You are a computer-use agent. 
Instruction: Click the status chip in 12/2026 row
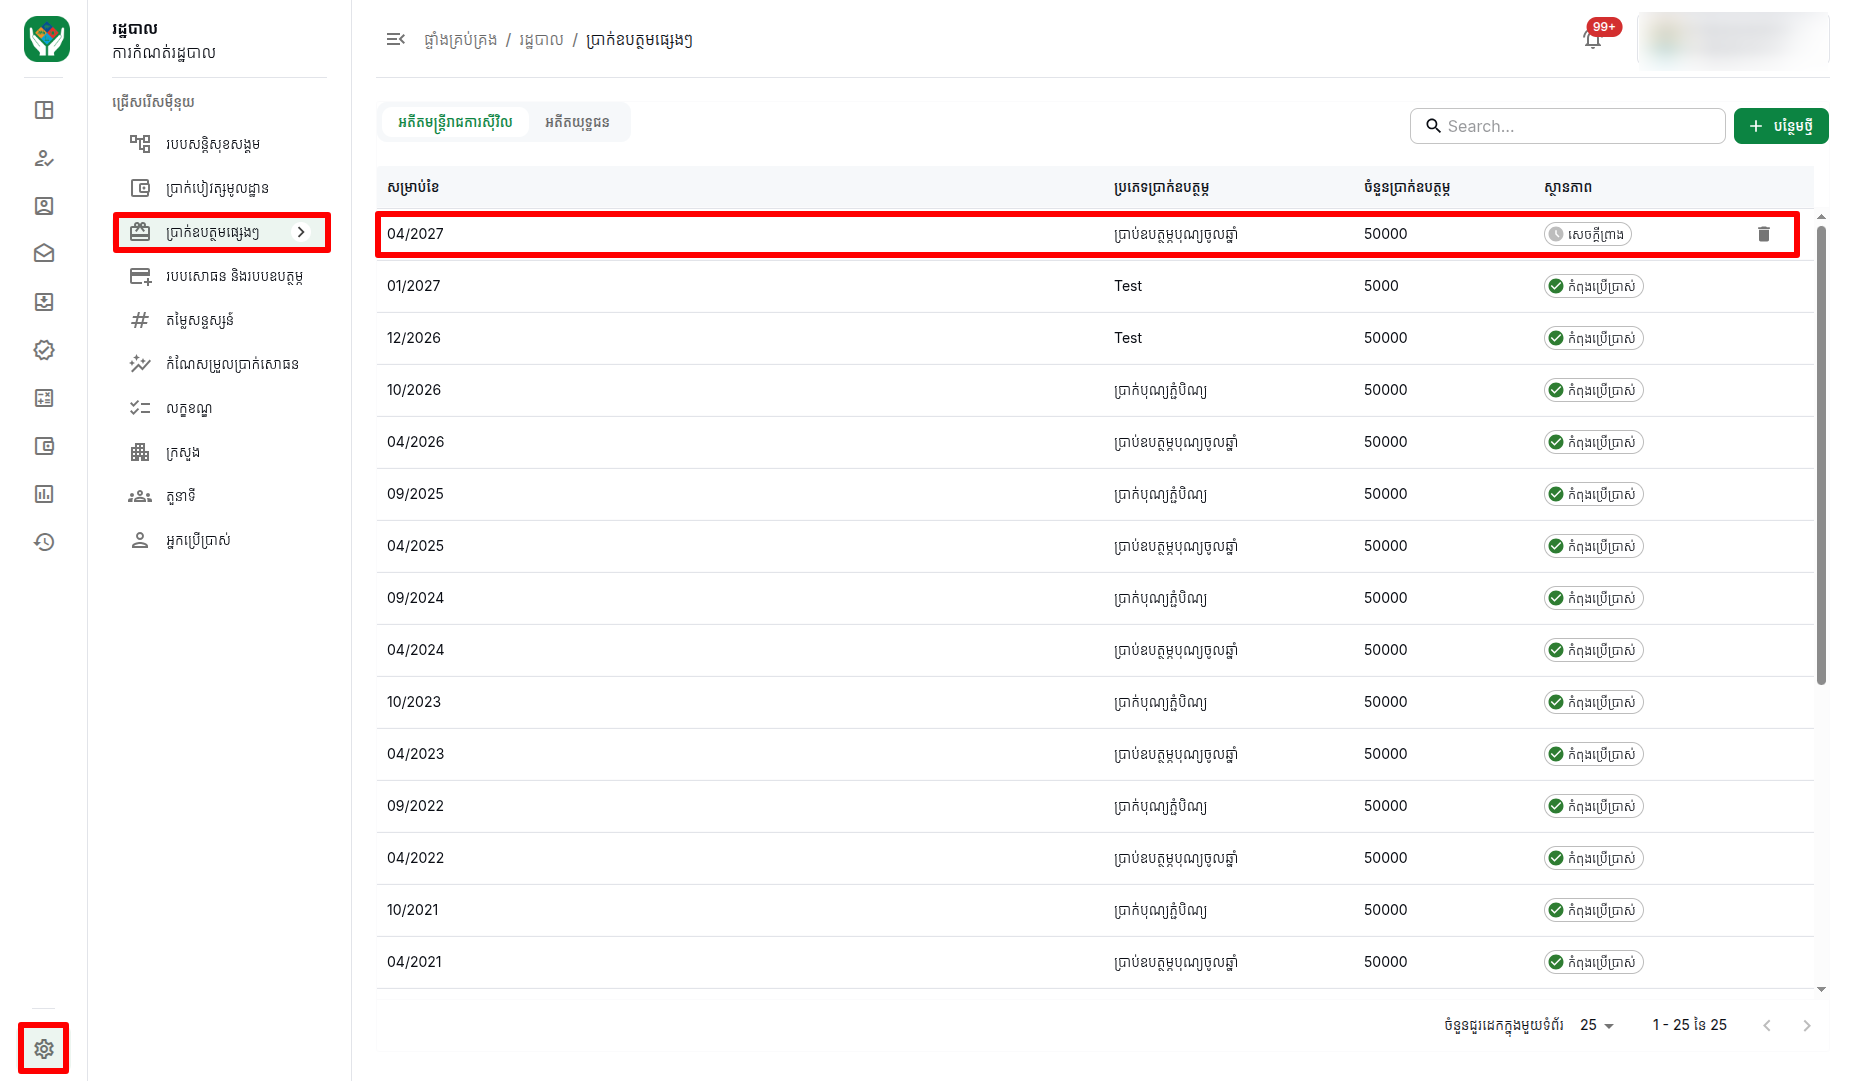(x=1593, y=338)
